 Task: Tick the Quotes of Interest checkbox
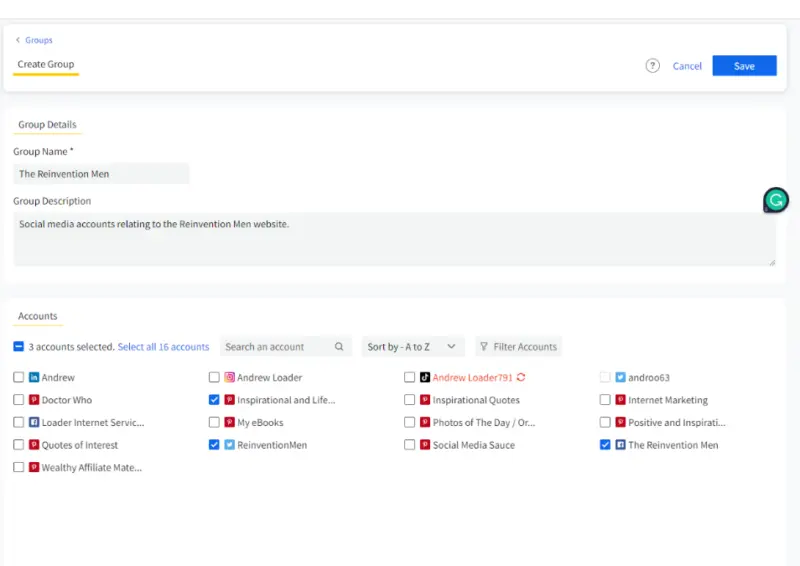19,445
